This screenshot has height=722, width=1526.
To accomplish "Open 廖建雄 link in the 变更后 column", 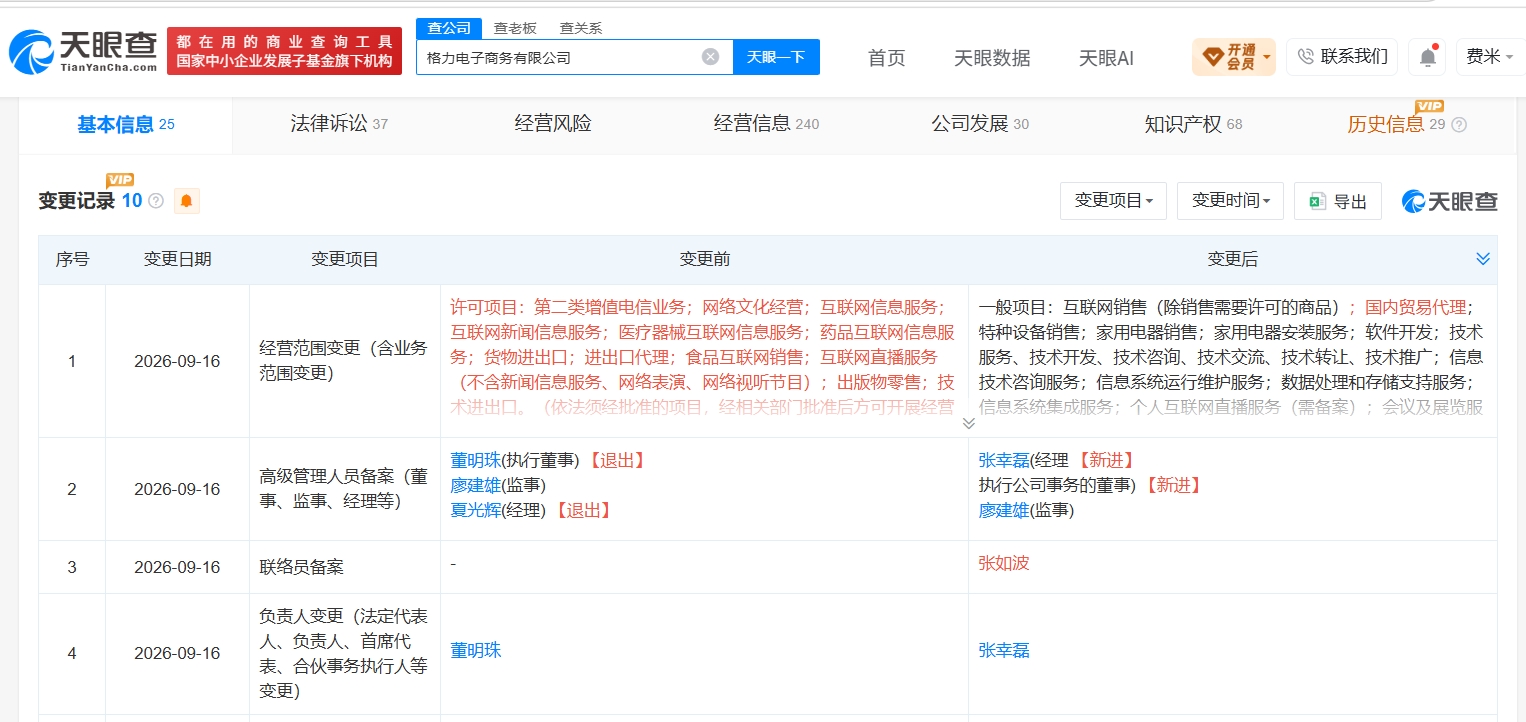I will (x=1003, y=510).
